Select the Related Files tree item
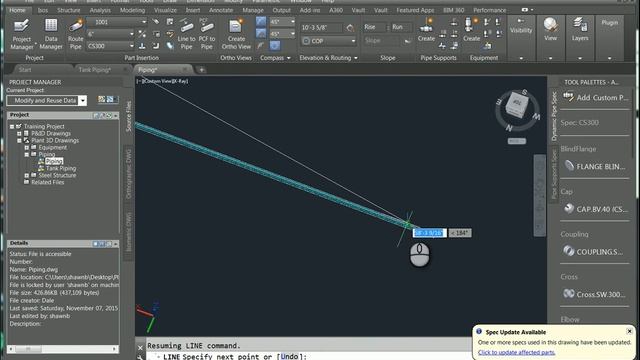Image resolution: width=640 pixels, height=360 pixels. tap(48, 182)
